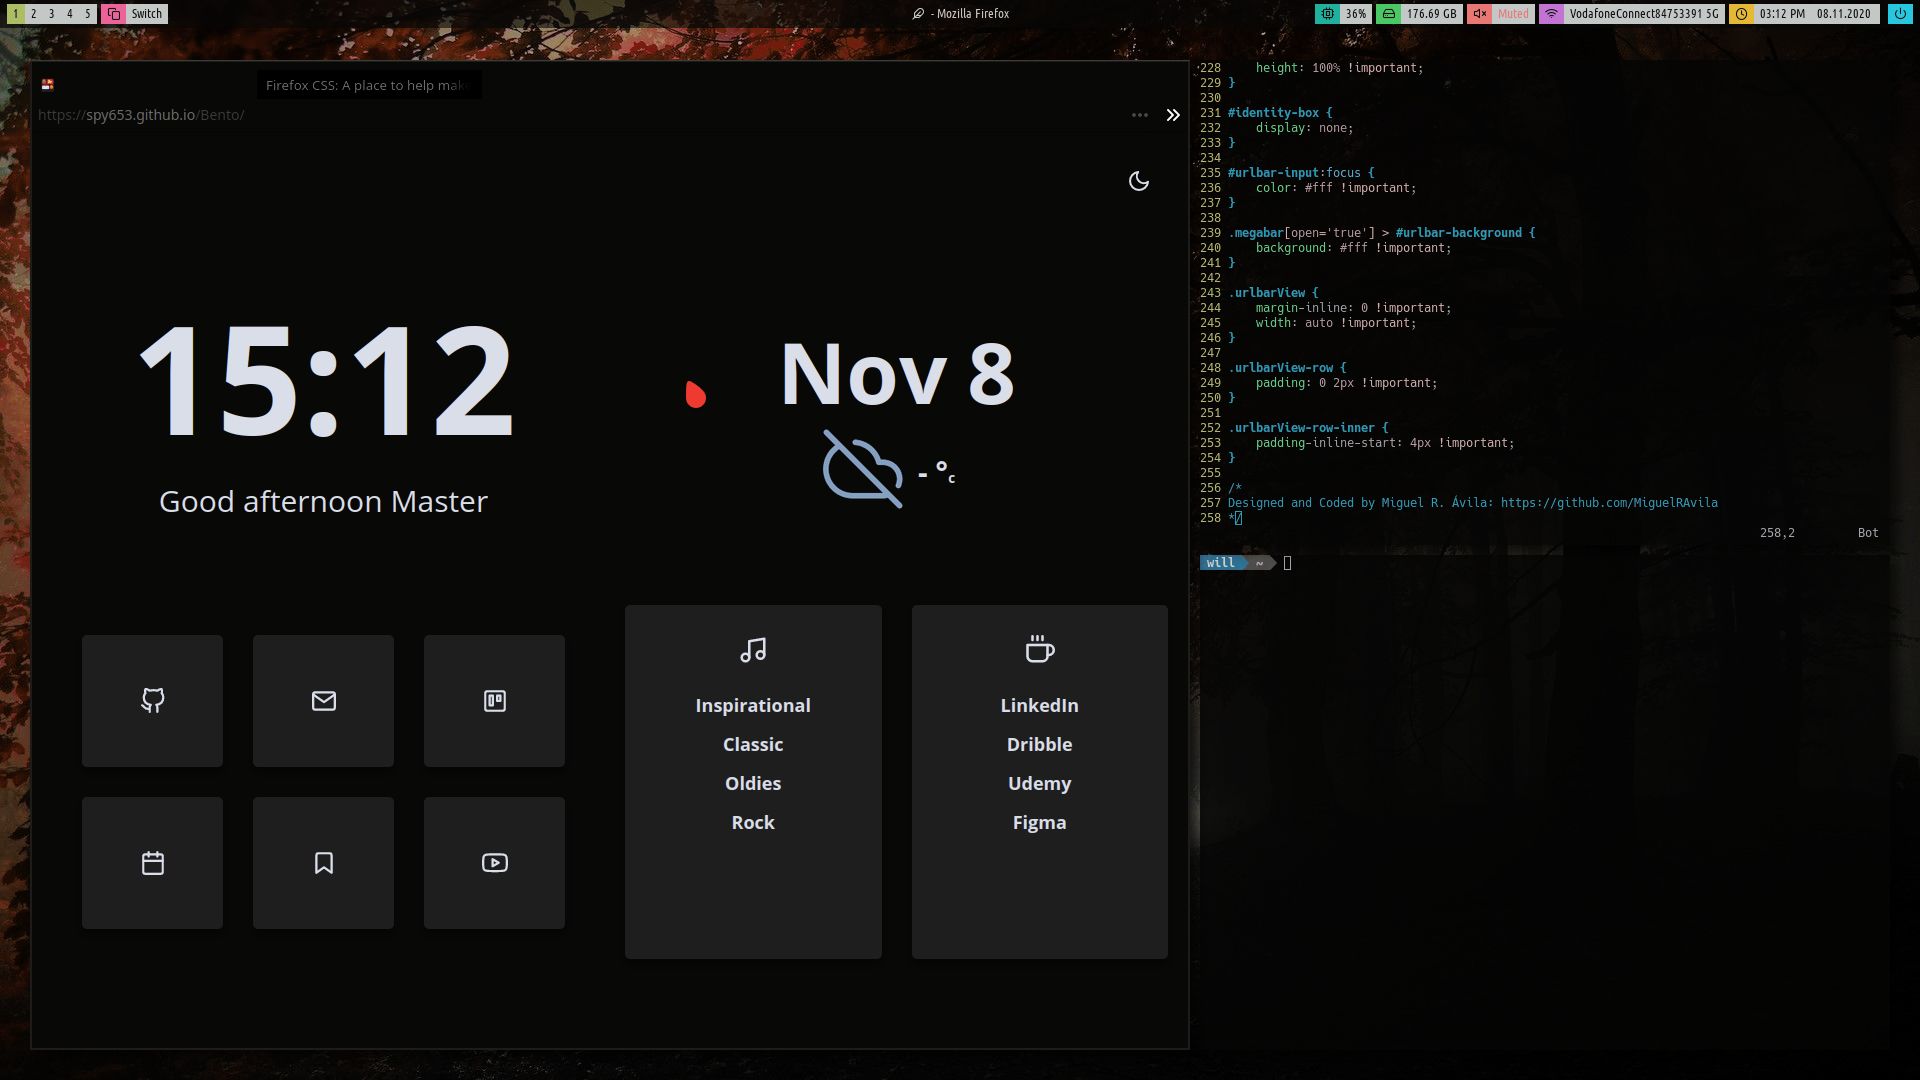The height and width of the screenshot is (1080, 1920).
Task: Open the page actions ellipsis menu
Action: pos(1139,115)
